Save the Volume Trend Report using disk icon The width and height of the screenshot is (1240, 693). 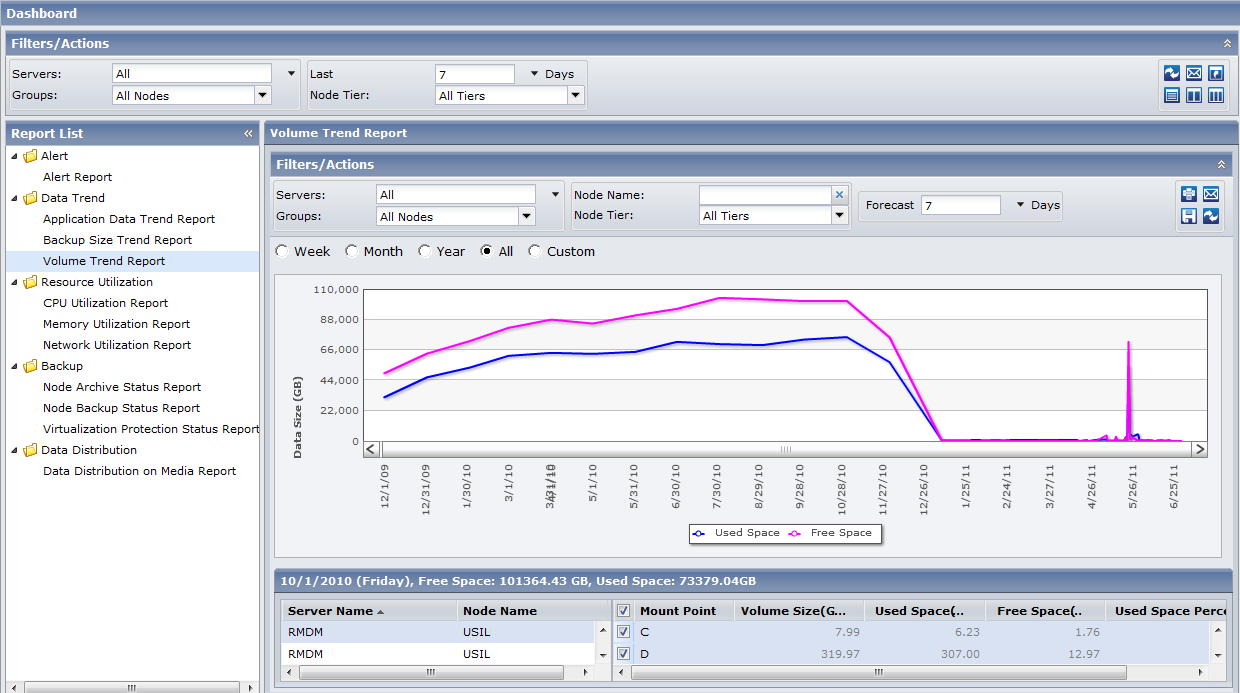point(1189,216)
